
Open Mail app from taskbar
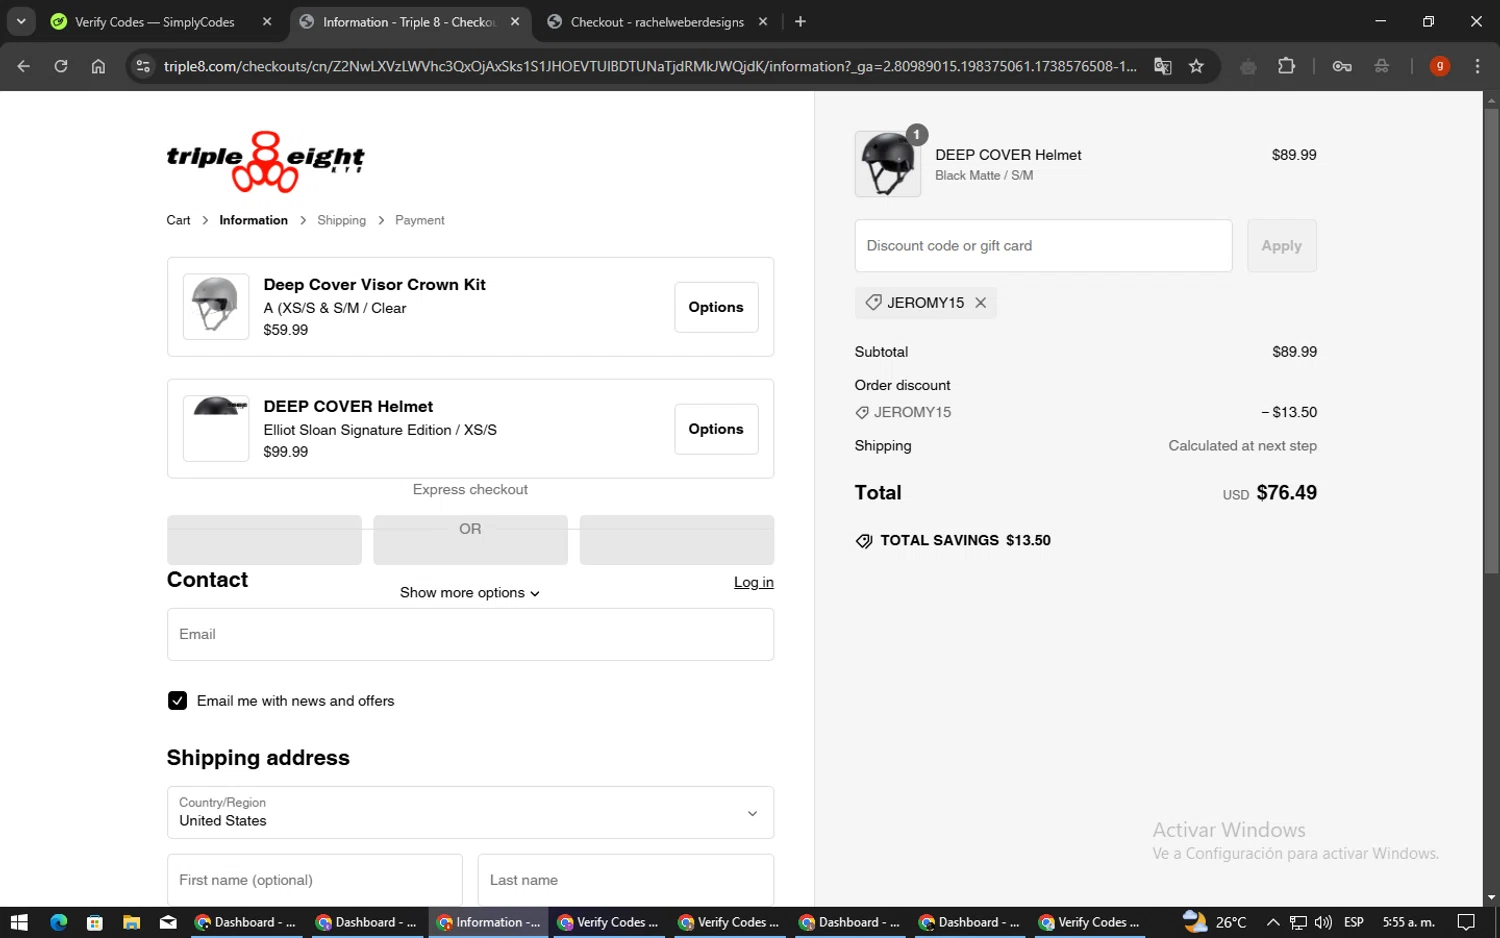pos(168,922)
